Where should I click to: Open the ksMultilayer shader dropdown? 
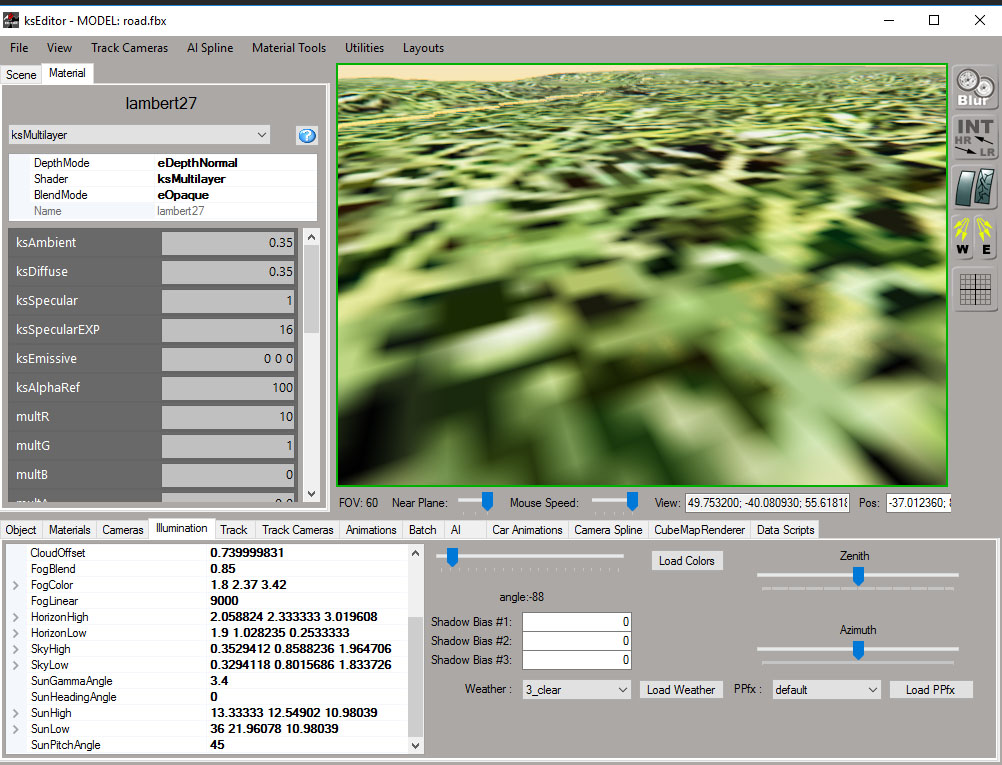coord(139,135)
